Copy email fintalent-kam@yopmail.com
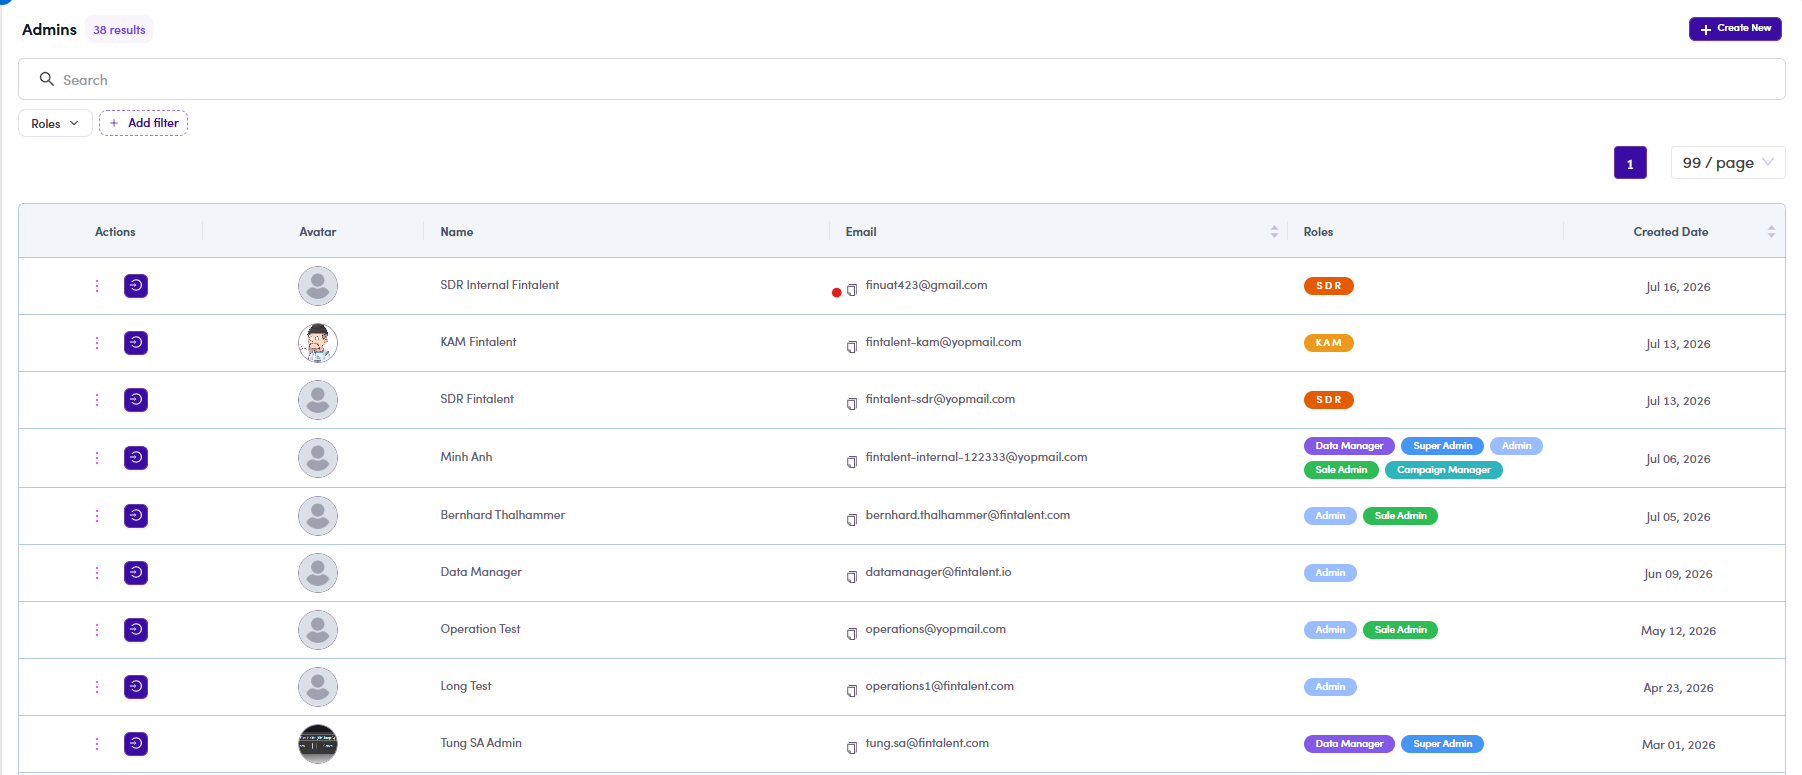The height and width of the screenshot is (775, 1802). pos(852,347)
